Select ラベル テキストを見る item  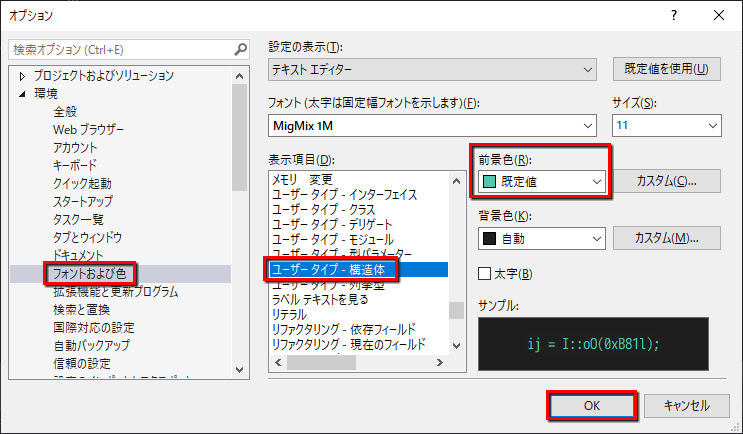coord(320,299)
